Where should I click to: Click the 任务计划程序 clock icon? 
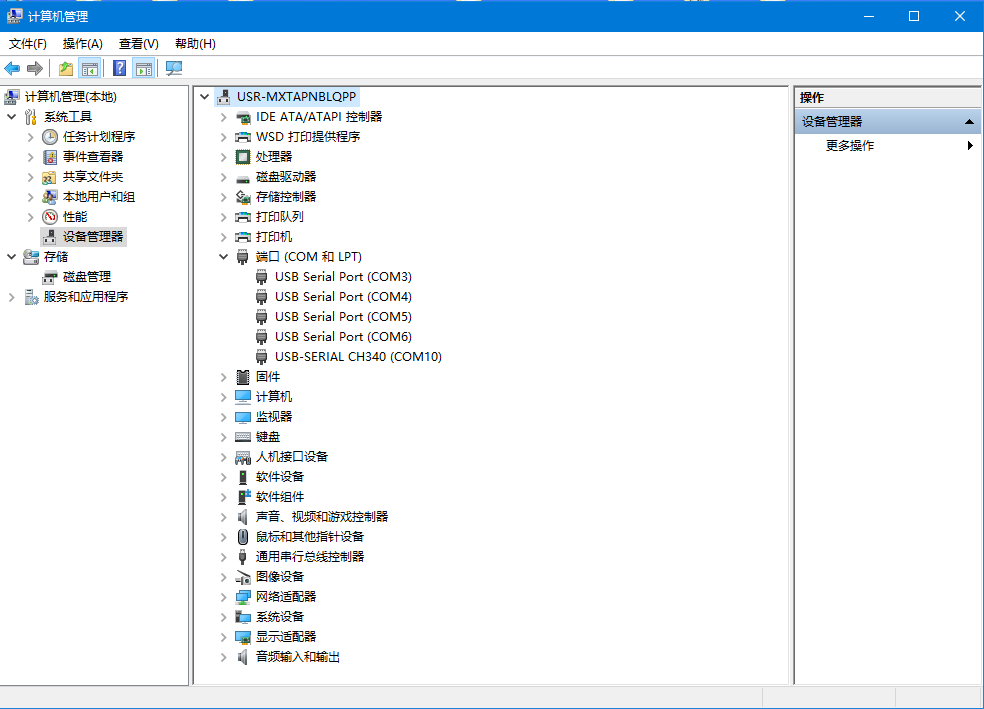point(50,137)
